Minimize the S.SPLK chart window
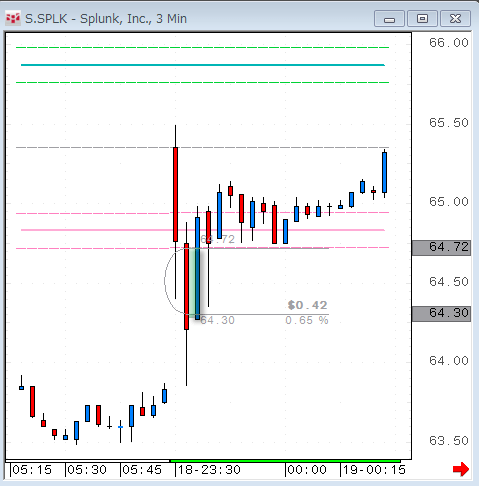 [x=389, y=18]
